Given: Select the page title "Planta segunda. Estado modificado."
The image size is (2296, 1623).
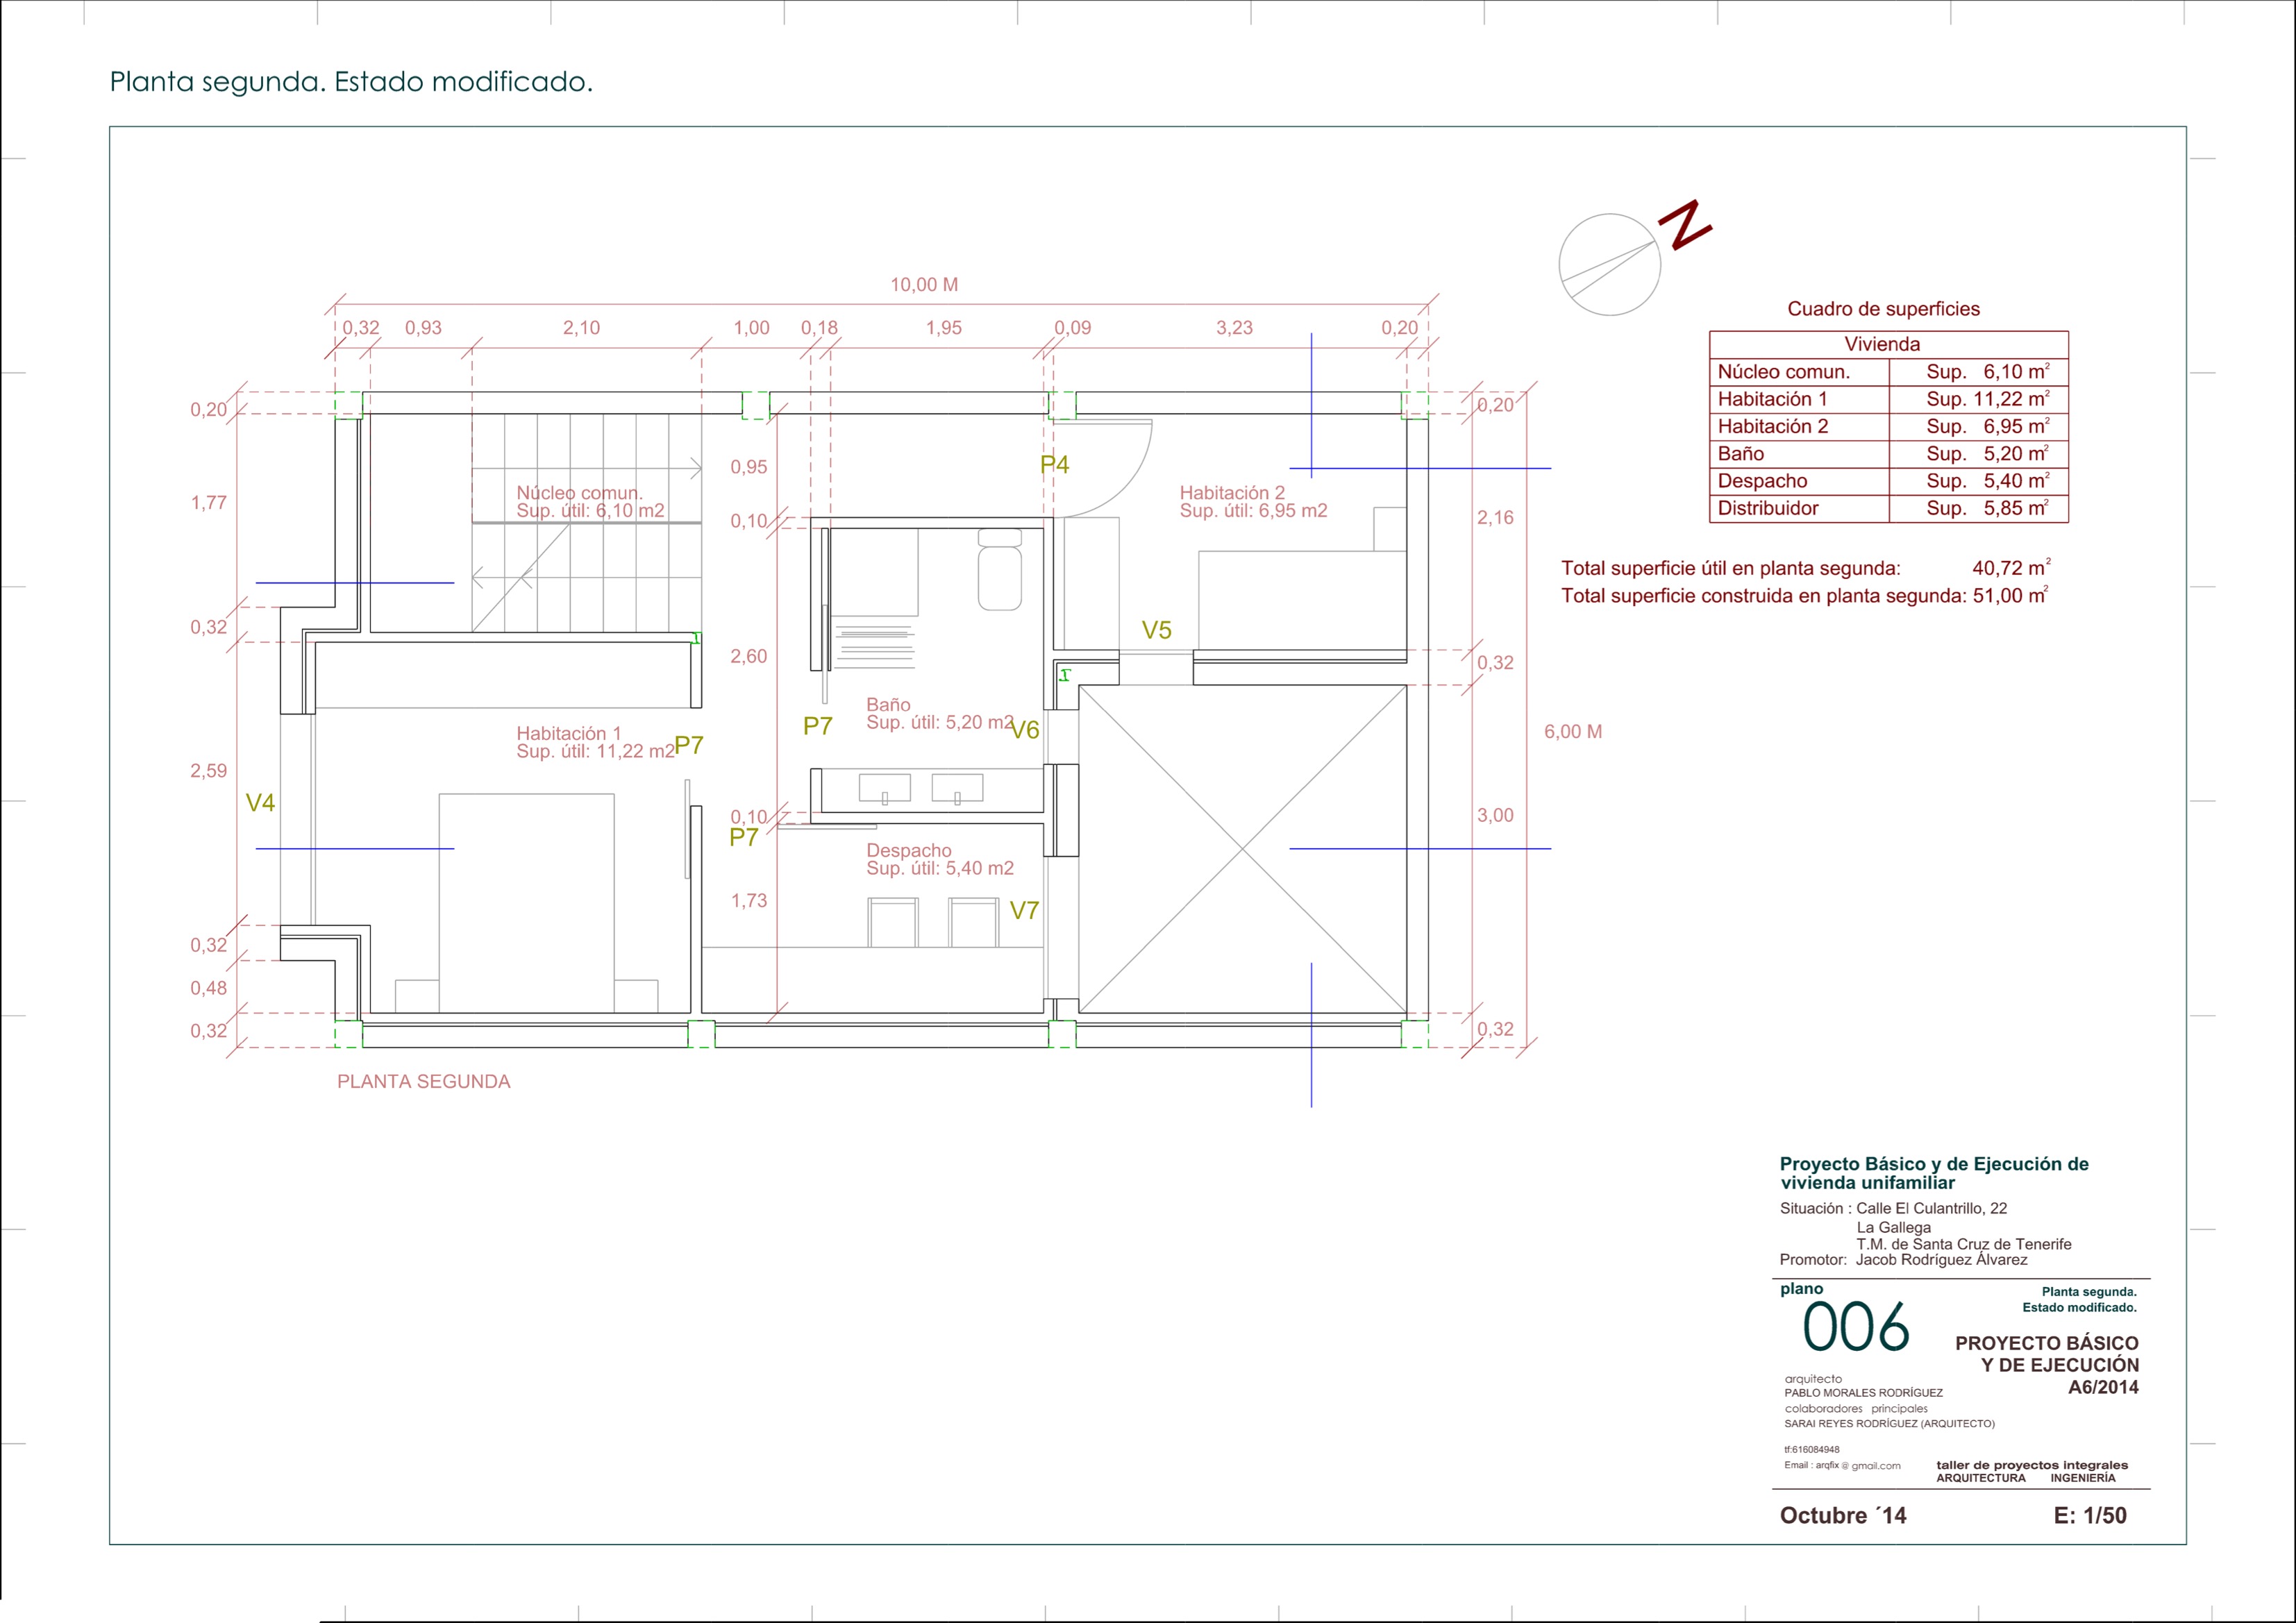Looking at the screenshot, I should (351, 82).
